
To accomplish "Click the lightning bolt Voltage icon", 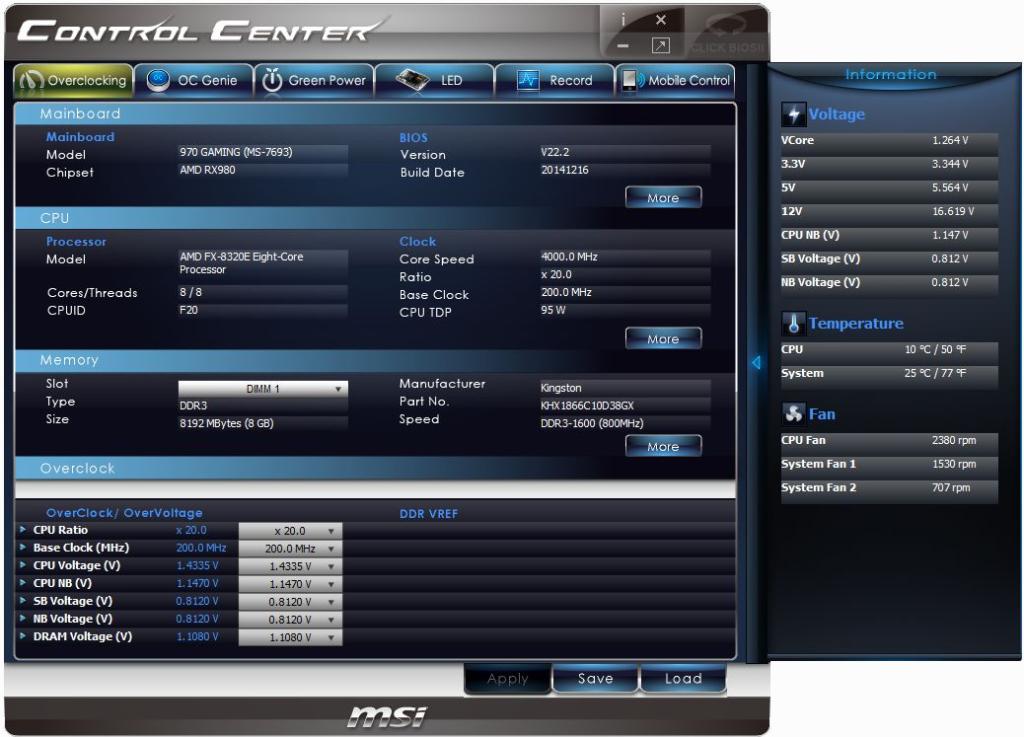I will click(x=793, y=114).
